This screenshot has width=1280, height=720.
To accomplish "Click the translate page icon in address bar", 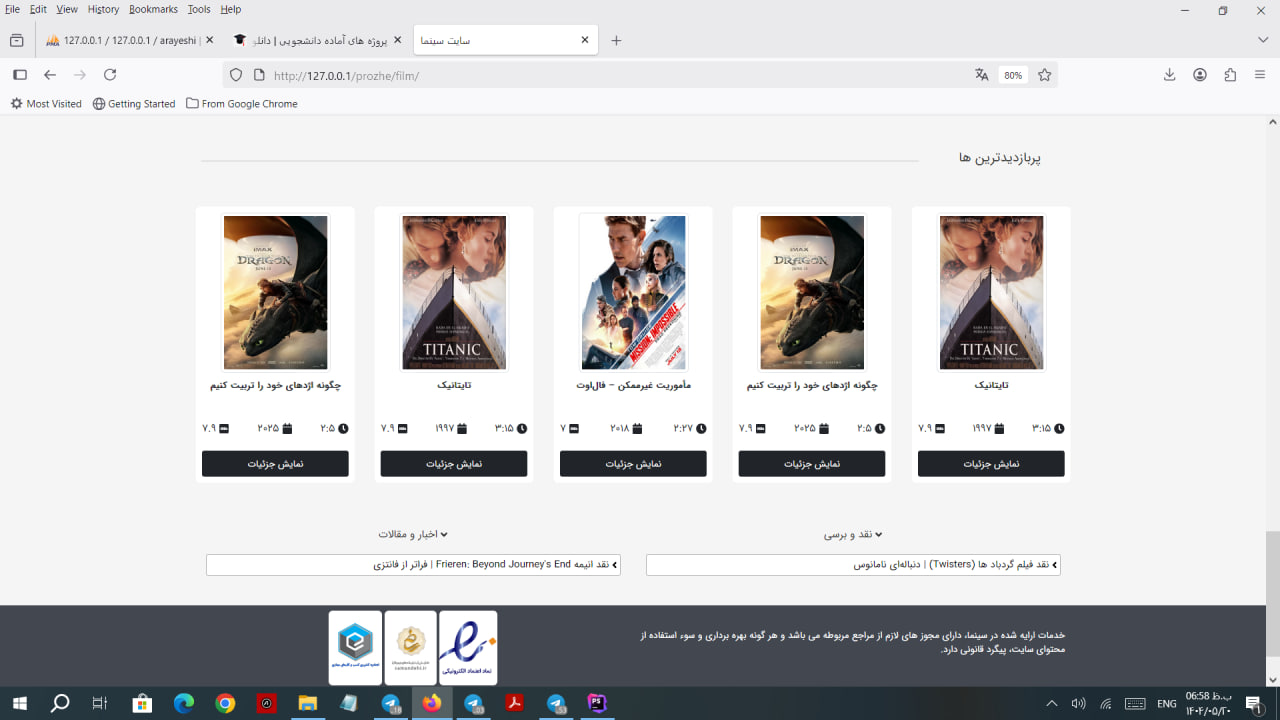I will tap(982, 75).
